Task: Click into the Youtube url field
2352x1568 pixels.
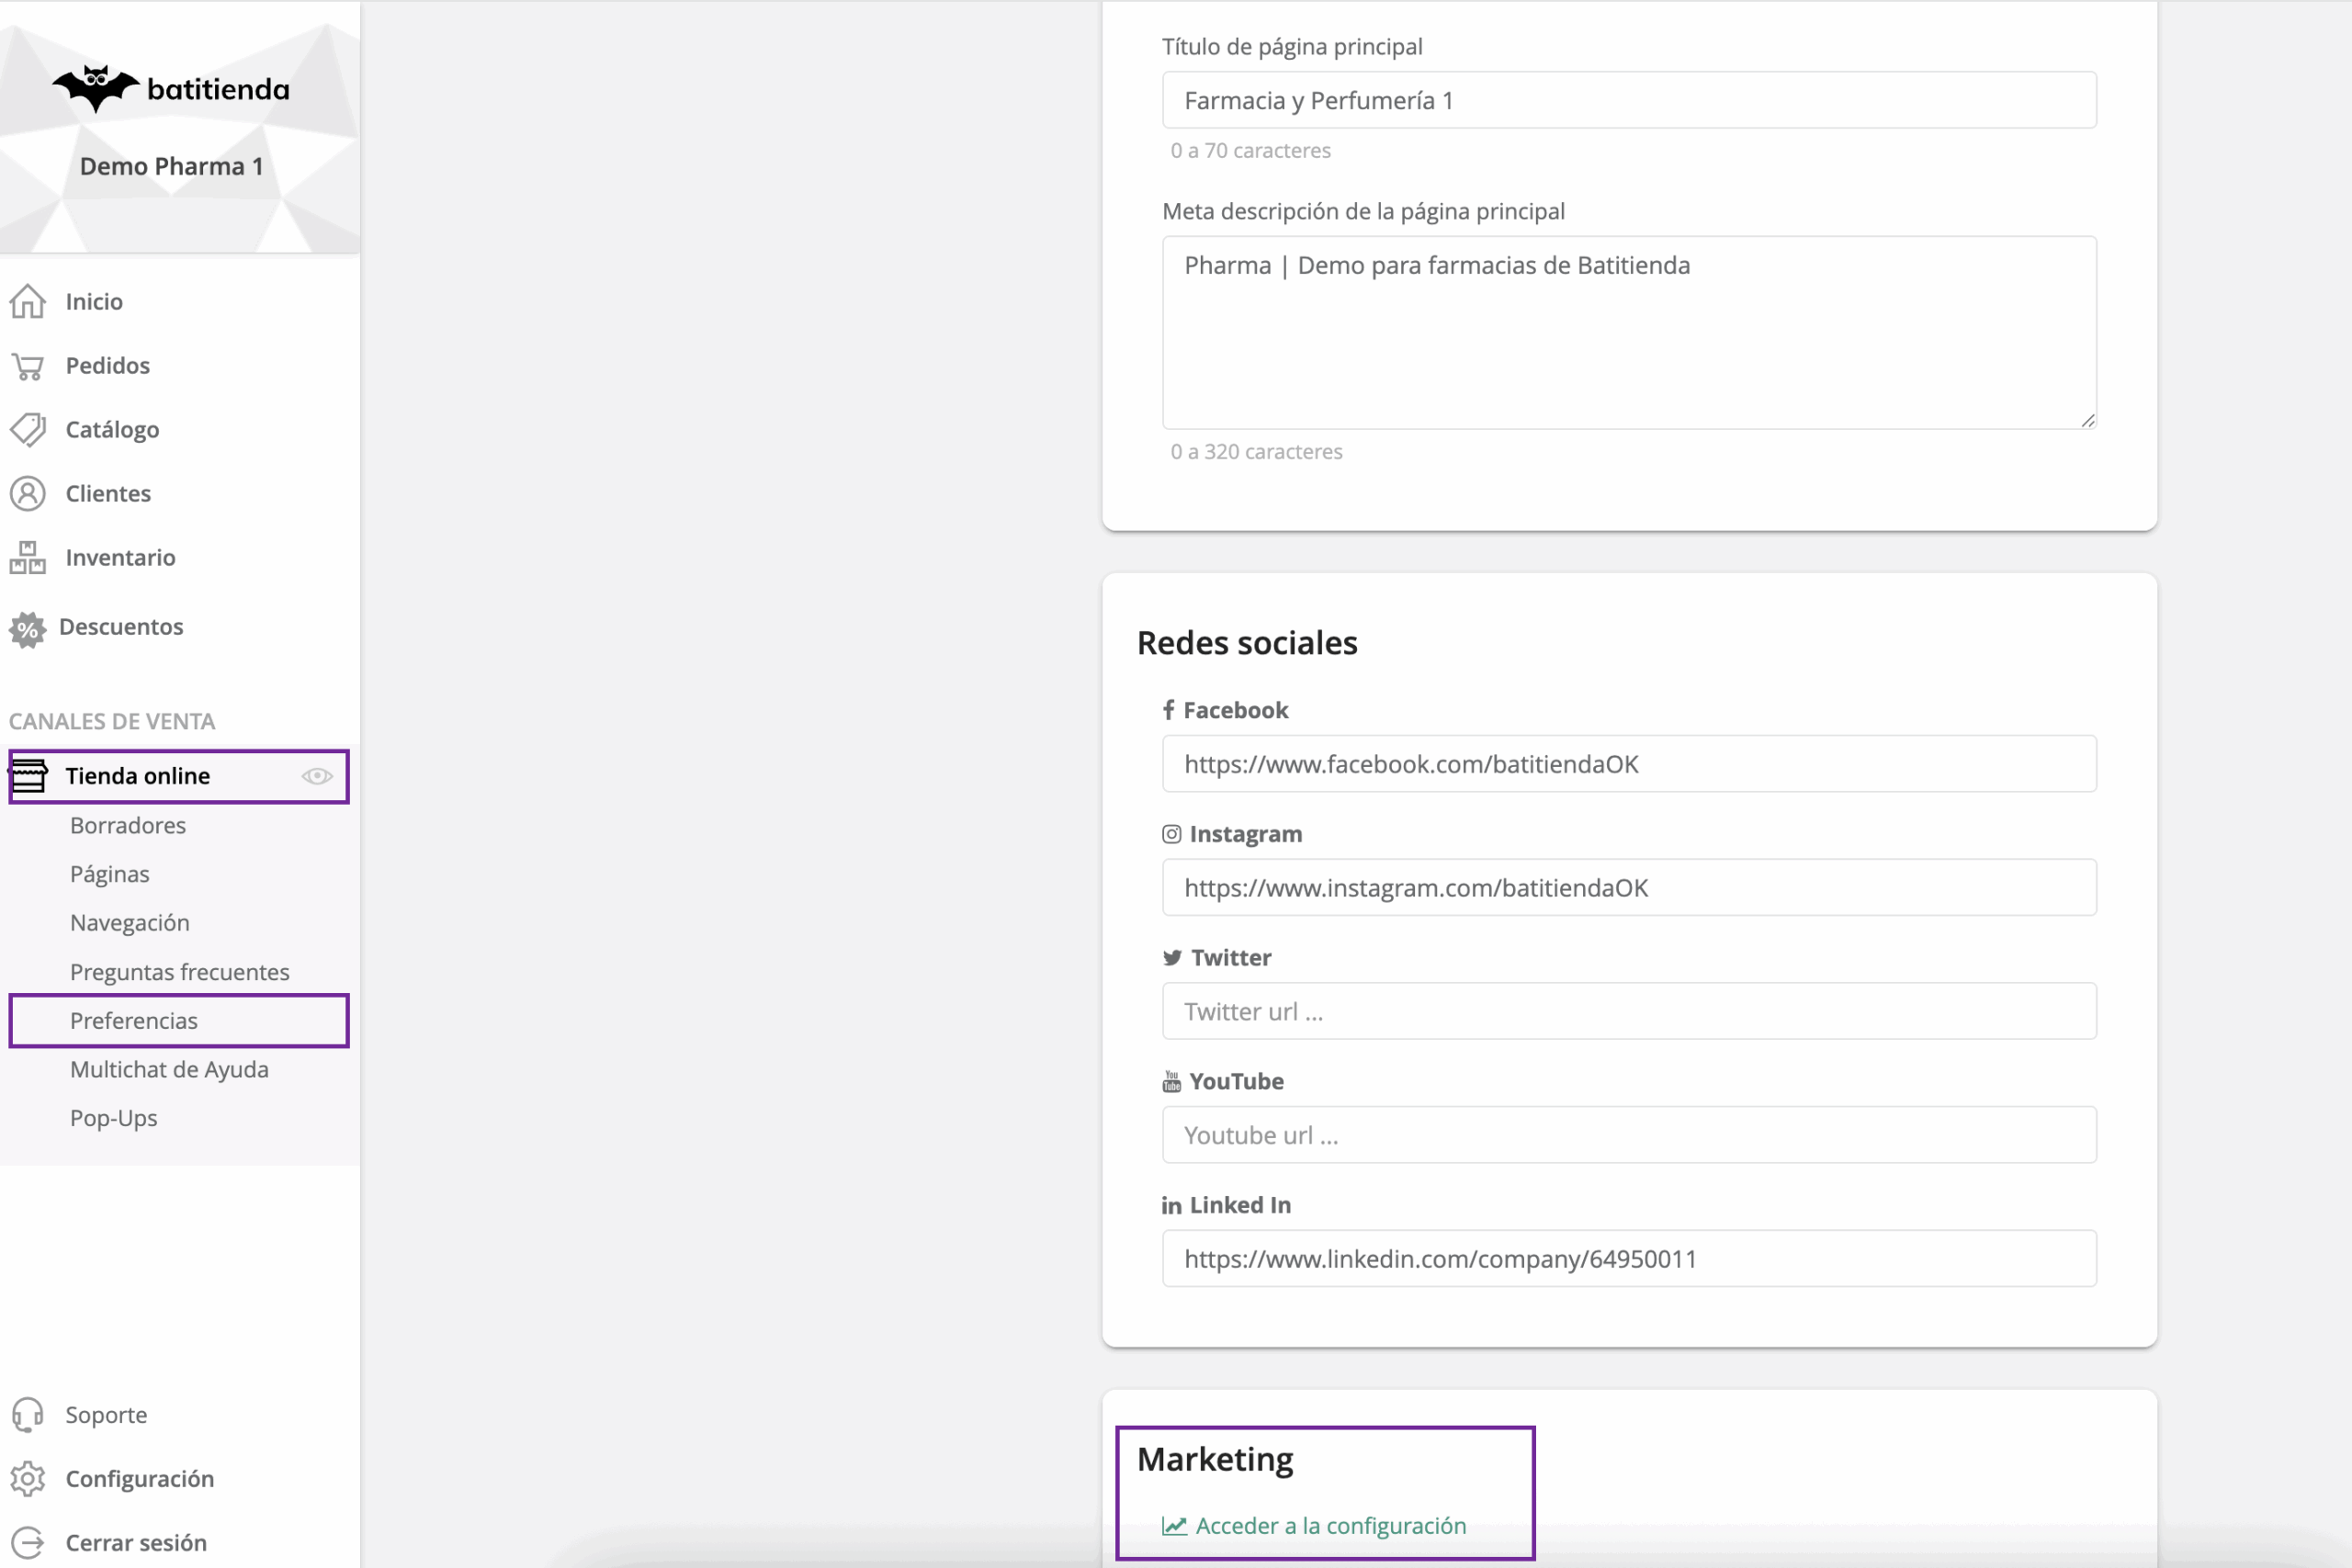Action: 1628,1136
